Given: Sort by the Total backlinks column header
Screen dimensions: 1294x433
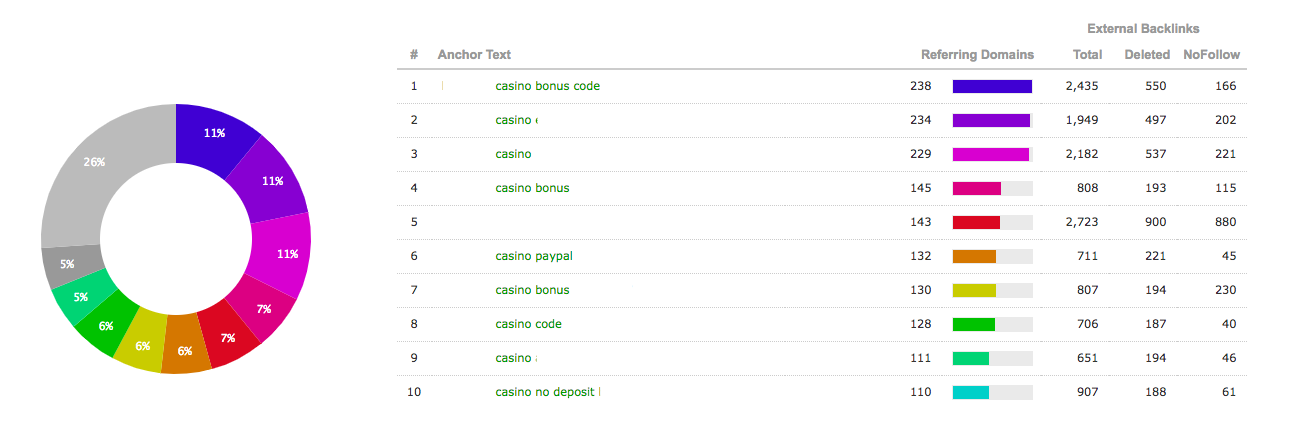Looking at the screenshot, I should (1087, 55).
